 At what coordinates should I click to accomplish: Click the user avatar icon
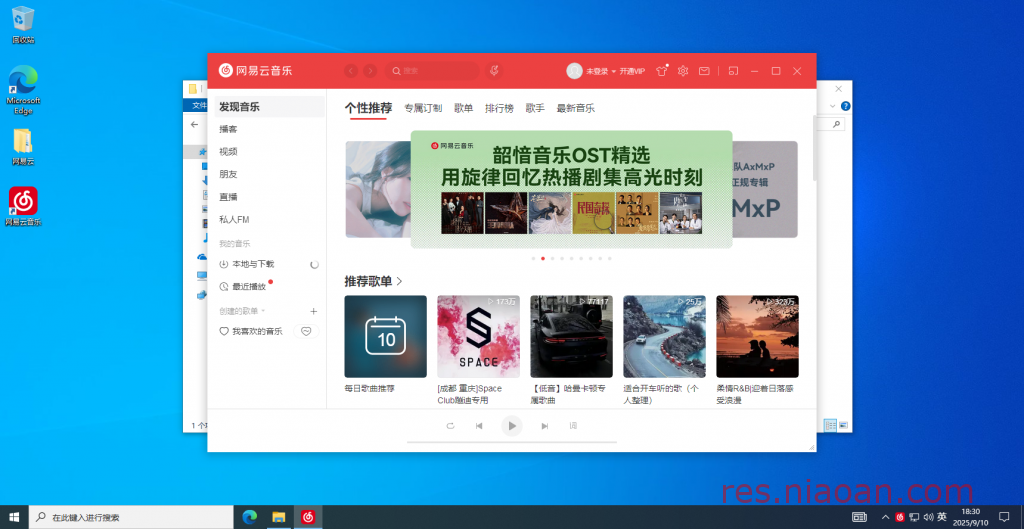[x=575, y=71]
